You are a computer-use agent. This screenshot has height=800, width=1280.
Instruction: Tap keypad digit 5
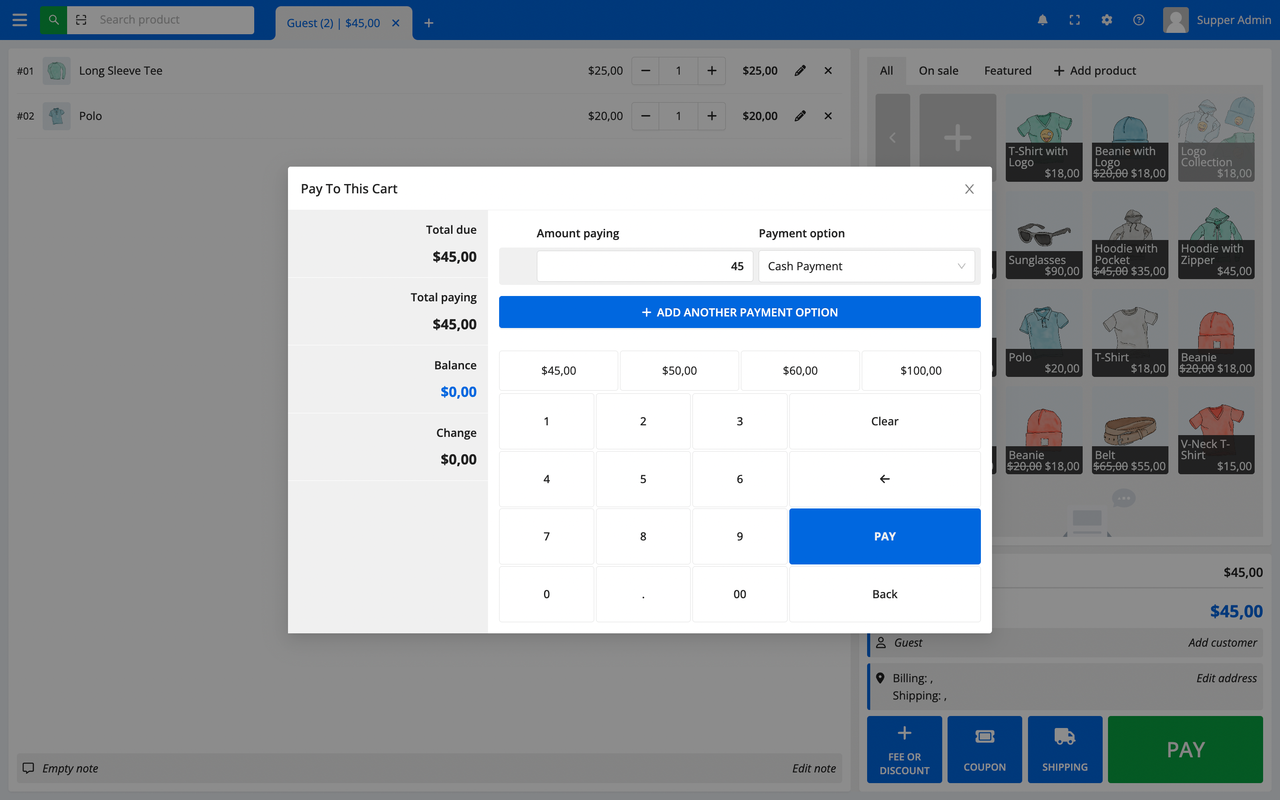[x=643, y=479]
